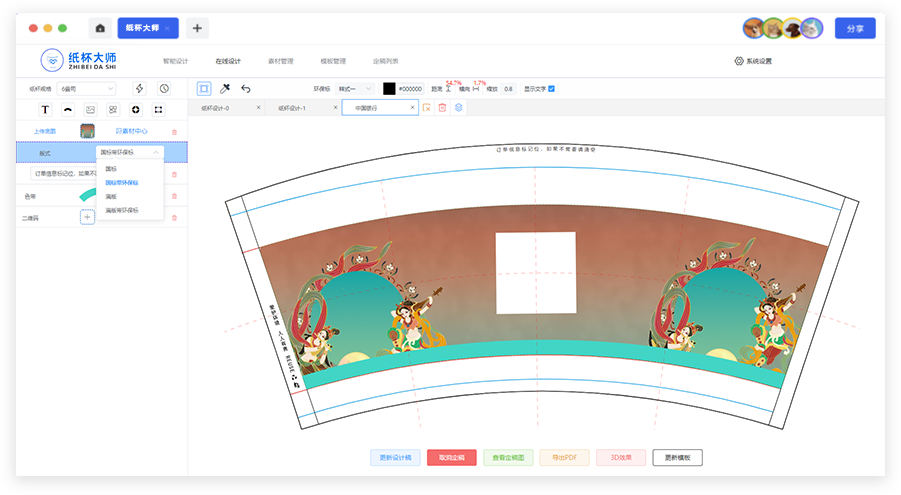Choose 国标 option in layout list
901x495 pixels.
pos(111,169)
